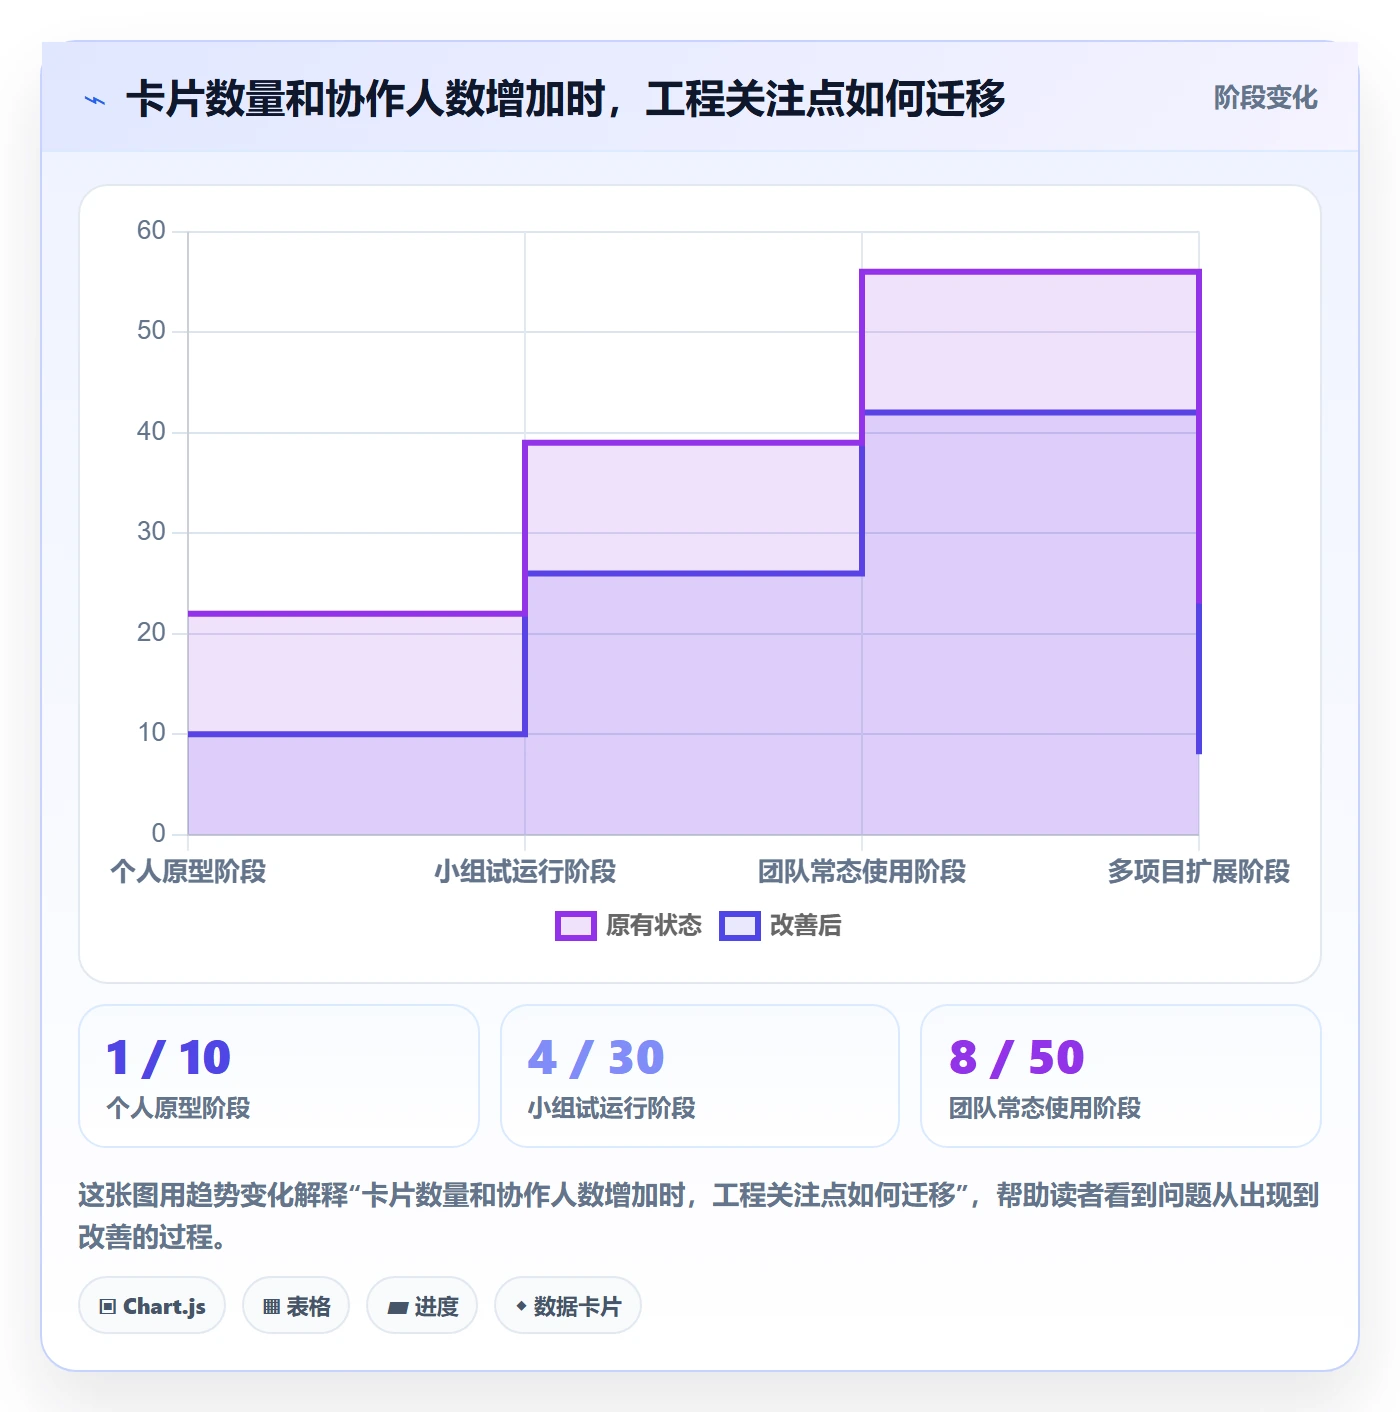Image resolution: width=1400 pixels, height=1412 pixels.
Task: Click the 改善后 legend label
Action: click(806, 926)
